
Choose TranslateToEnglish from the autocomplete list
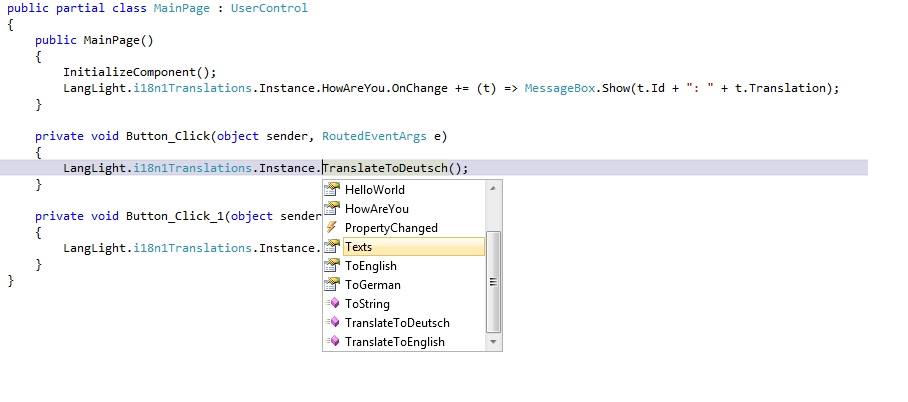(395, 342)
